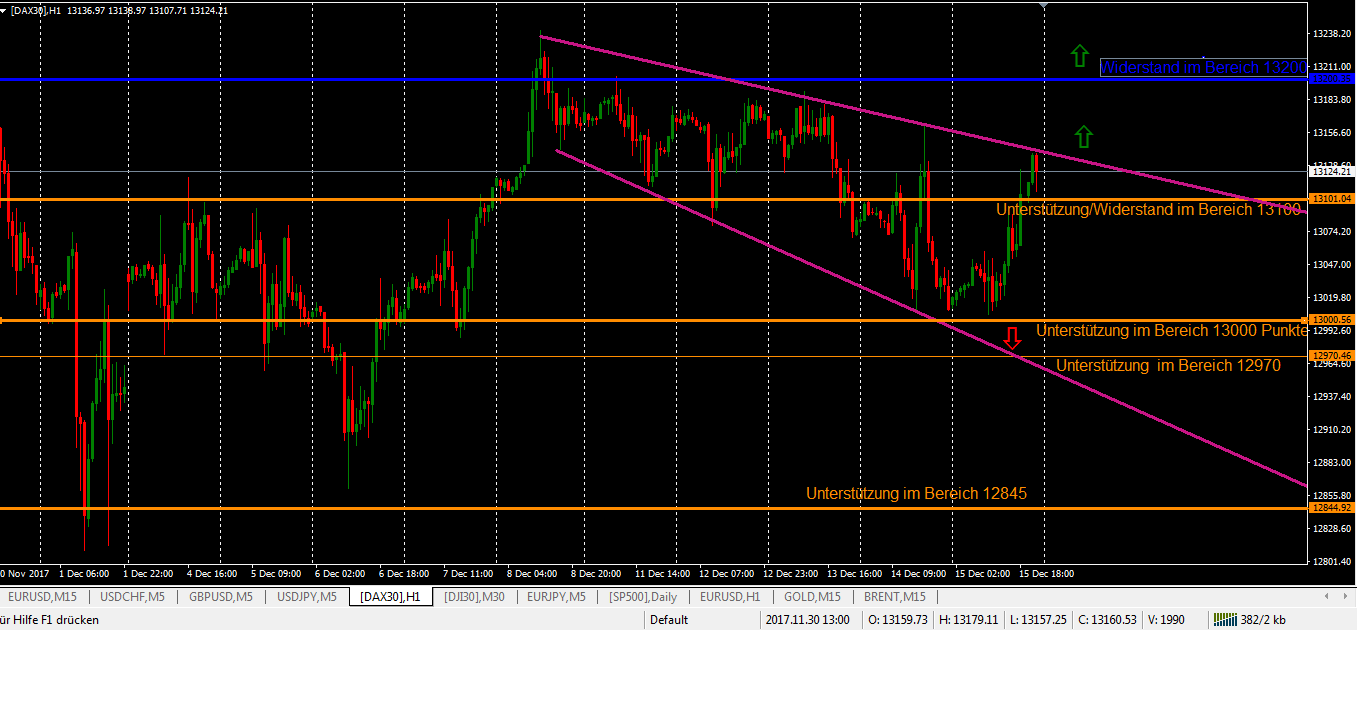This screenshot has width=1366, height=728.
Task: Click the active [DAX30],H1 tab
Action: (x=391, y=597)
